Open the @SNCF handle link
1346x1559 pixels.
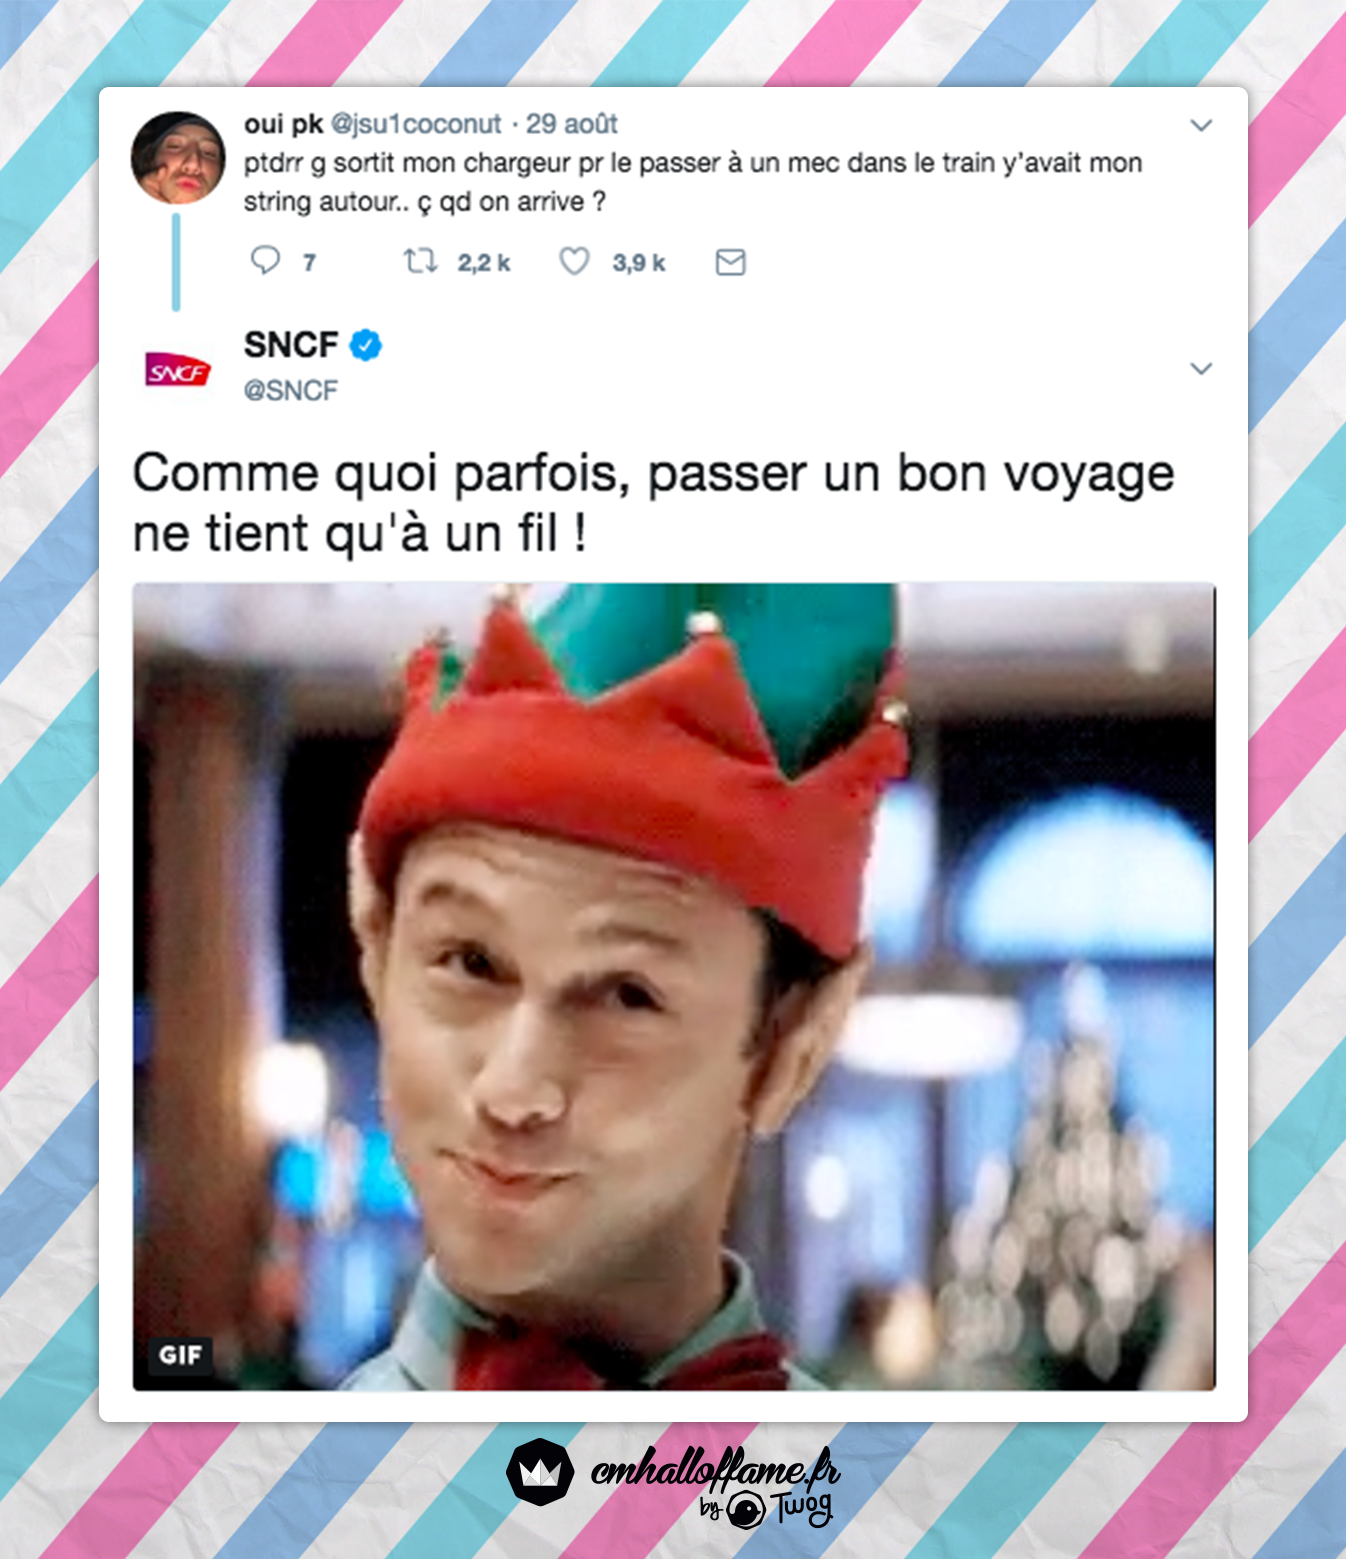coord(291,390)
